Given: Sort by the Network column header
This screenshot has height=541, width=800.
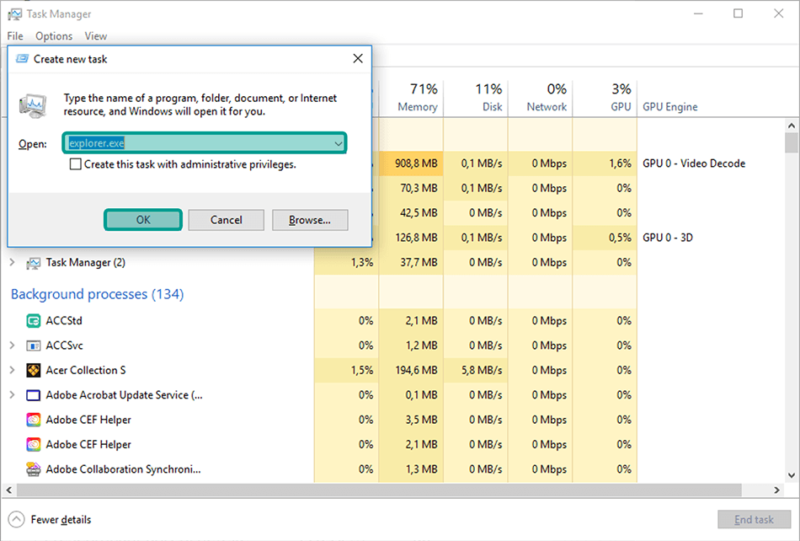Looking at the screenshot, I should pyautogui.click(x=541, y=97).
